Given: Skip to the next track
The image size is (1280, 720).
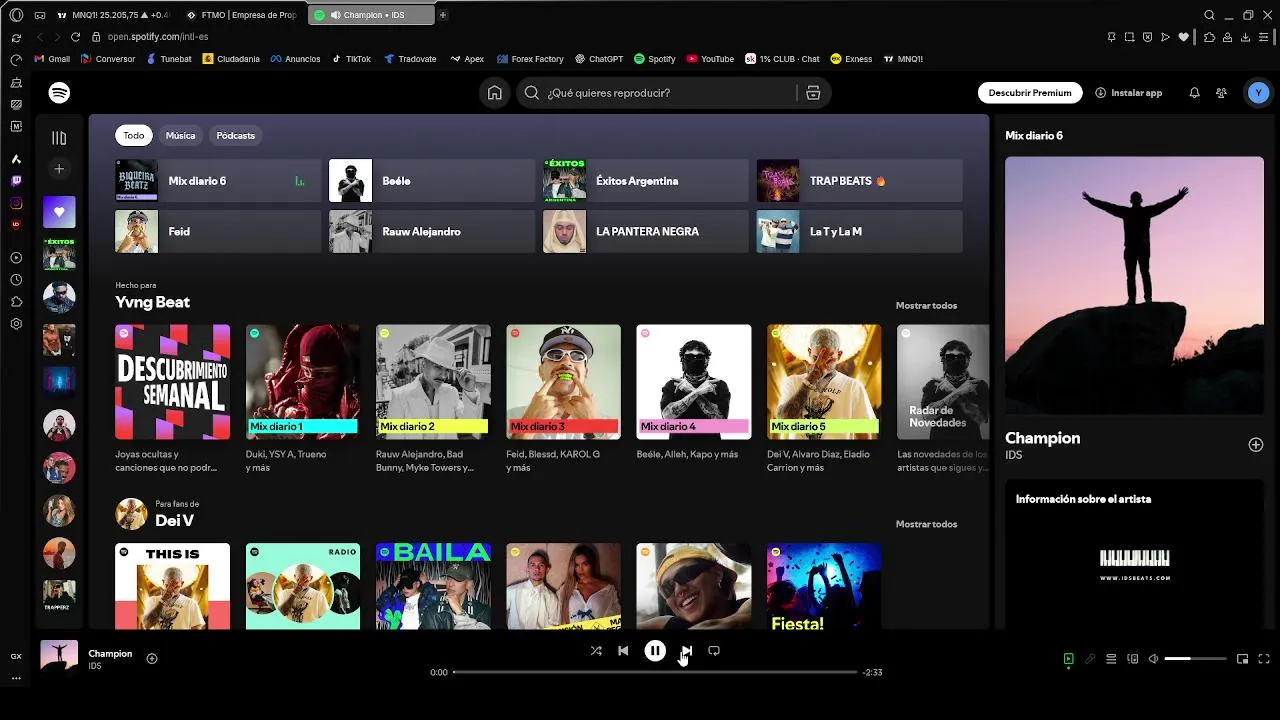Looking at the screenshot, I should coord(686,651).
